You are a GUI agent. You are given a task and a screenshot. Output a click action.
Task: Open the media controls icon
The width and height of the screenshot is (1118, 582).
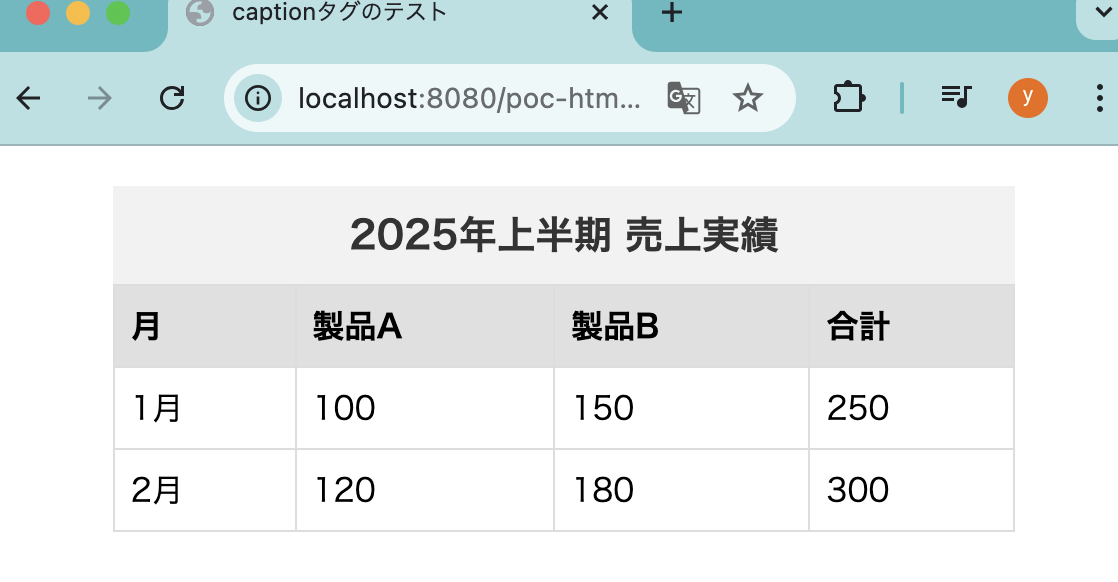click(x=956, y=96)
